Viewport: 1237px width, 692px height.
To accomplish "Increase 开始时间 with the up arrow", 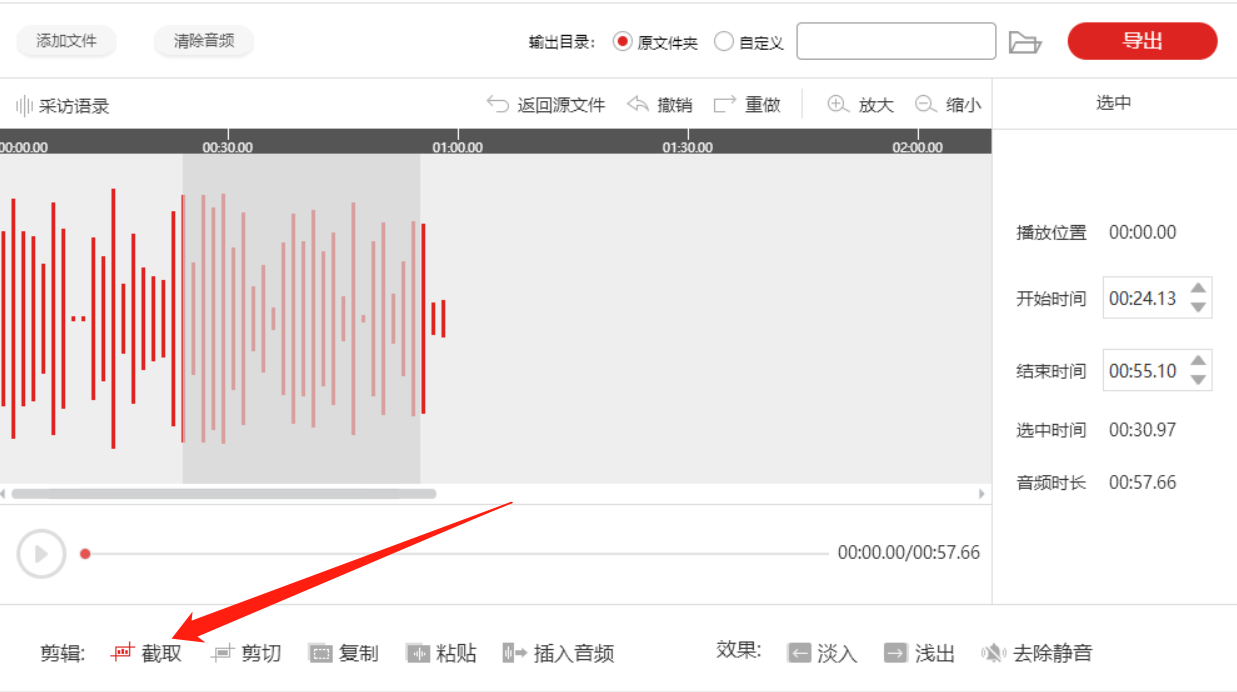I will 1198,288.
